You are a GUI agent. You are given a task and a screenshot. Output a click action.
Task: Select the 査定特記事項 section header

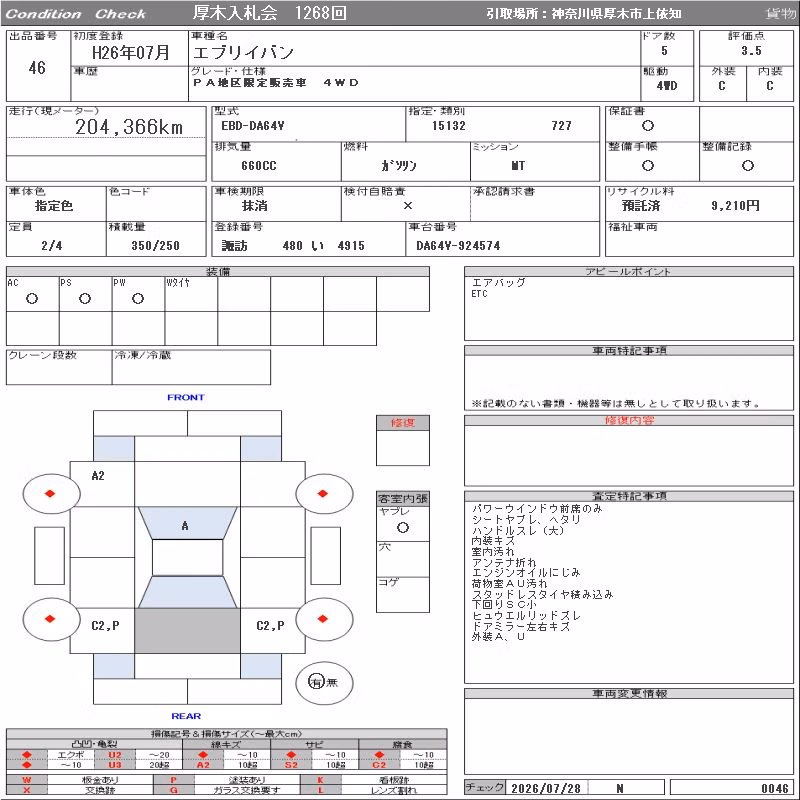(x=629, y=496)
